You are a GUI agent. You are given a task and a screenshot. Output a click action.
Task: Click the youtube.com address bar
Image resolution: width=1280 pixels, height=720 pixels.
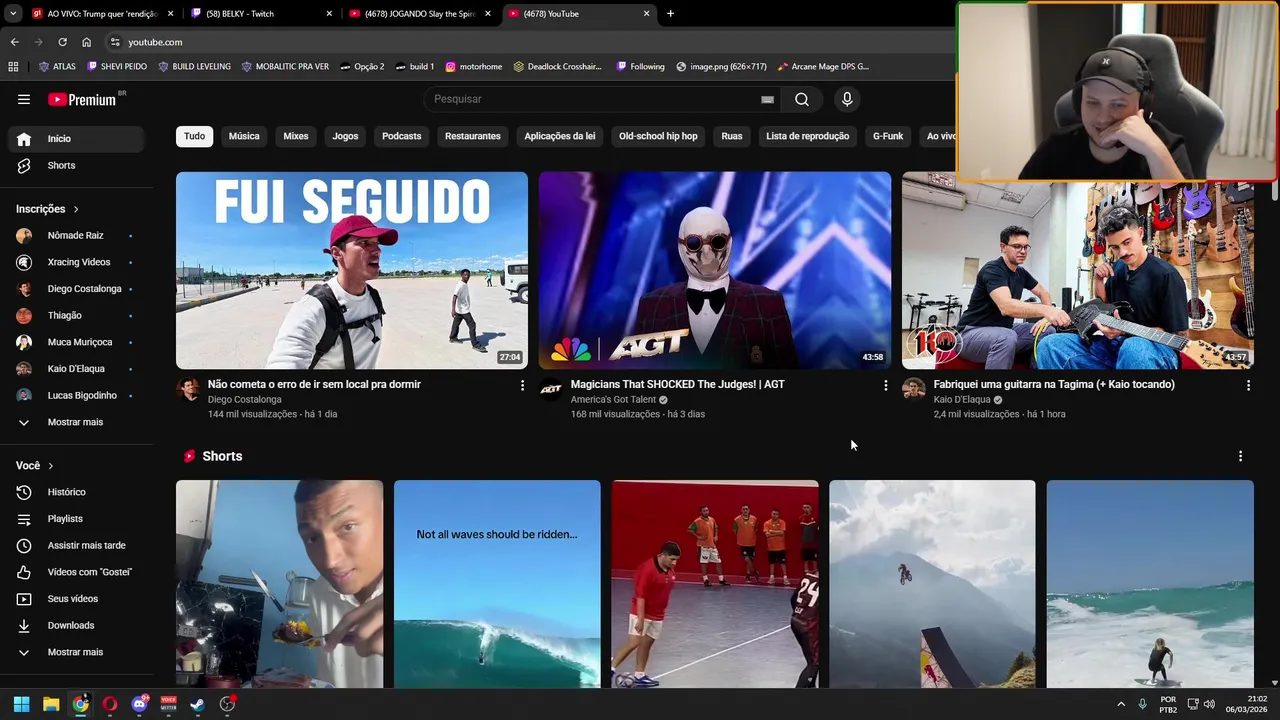coord(530,42)
